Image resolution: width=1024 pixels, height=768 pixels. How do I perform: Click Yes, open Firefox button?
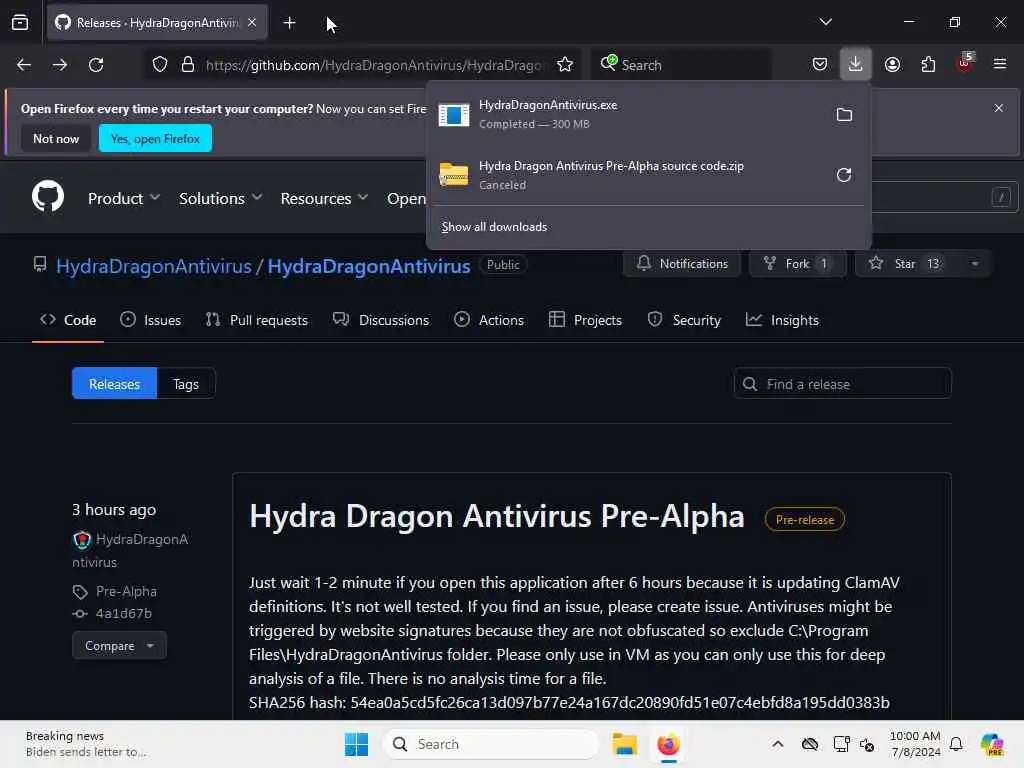(x=155, y=138)
